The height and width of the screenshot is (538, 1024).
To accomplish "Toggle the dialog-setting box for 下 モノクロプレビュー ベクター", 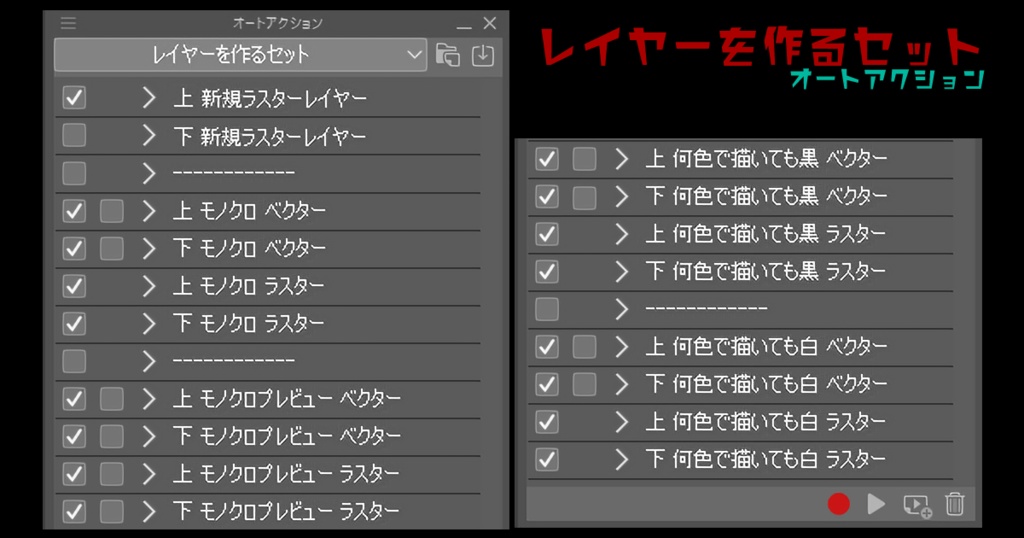I will [x=112, y=436].
